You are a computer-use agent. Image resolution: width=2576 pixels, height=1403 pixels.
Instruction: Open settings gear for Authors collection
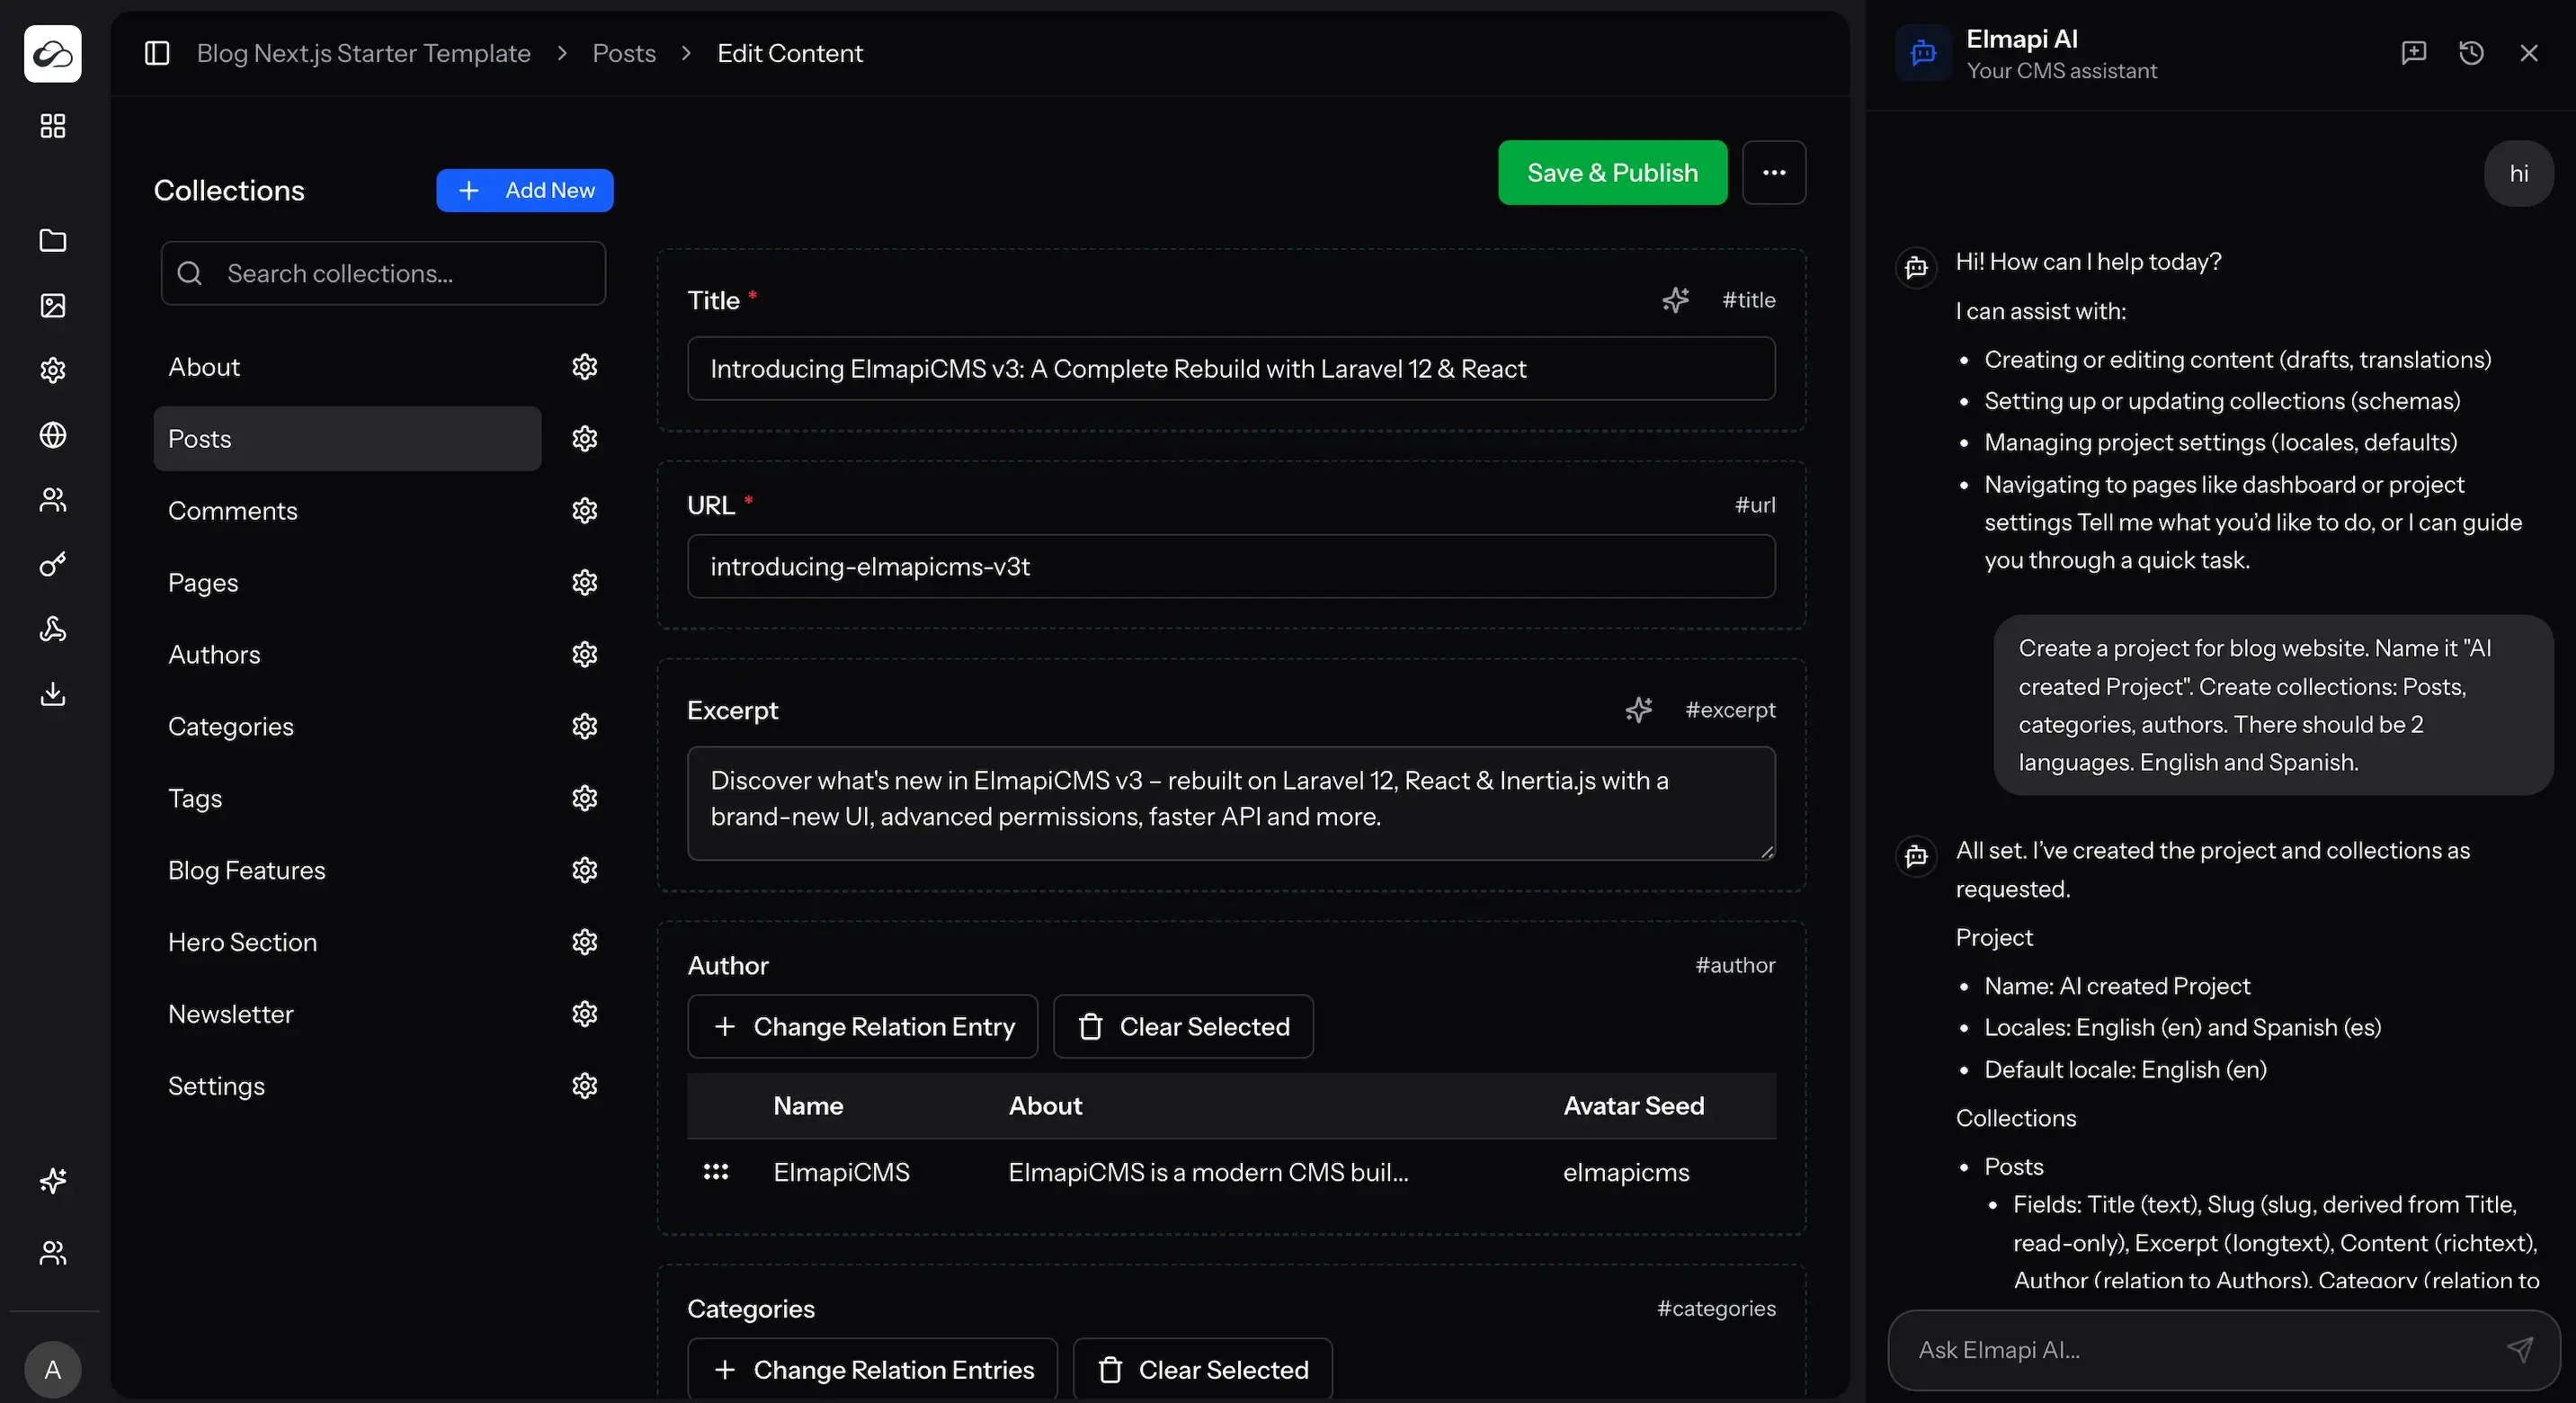(x=585, y=655)
